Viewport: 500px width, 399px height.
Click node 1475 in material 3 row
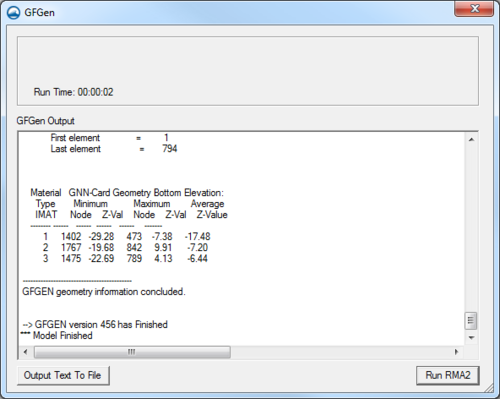tap(71, 258)
